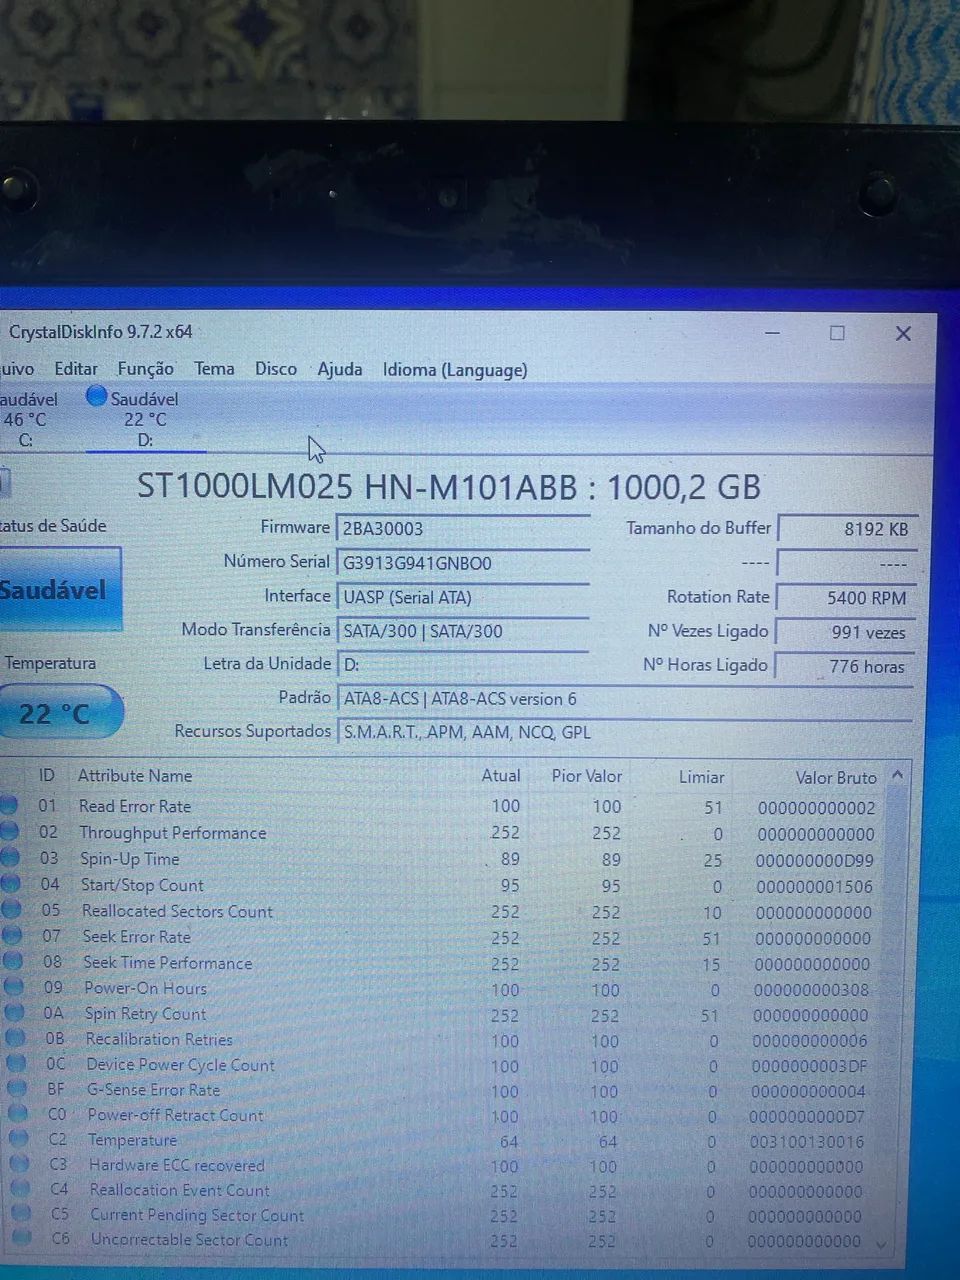Click the Firmware field 2BA30003
960x1280 pixels.
coord(462,529)
